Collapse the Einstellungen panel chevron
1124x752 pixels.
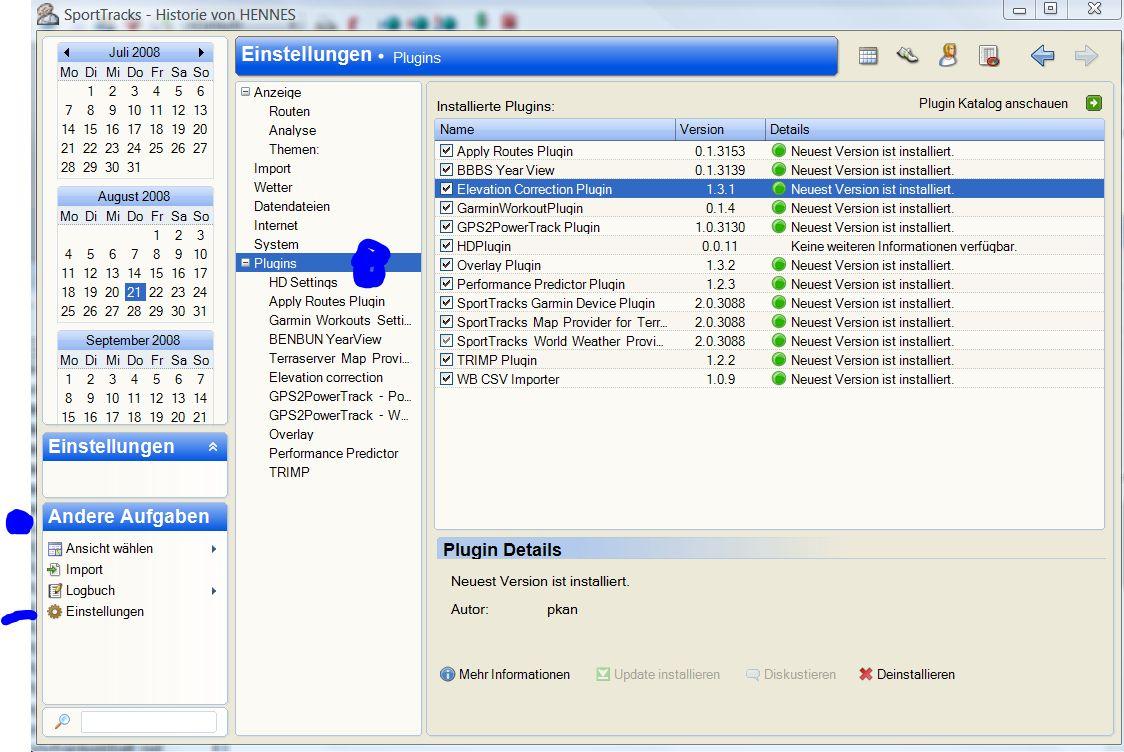pos(213,447)
